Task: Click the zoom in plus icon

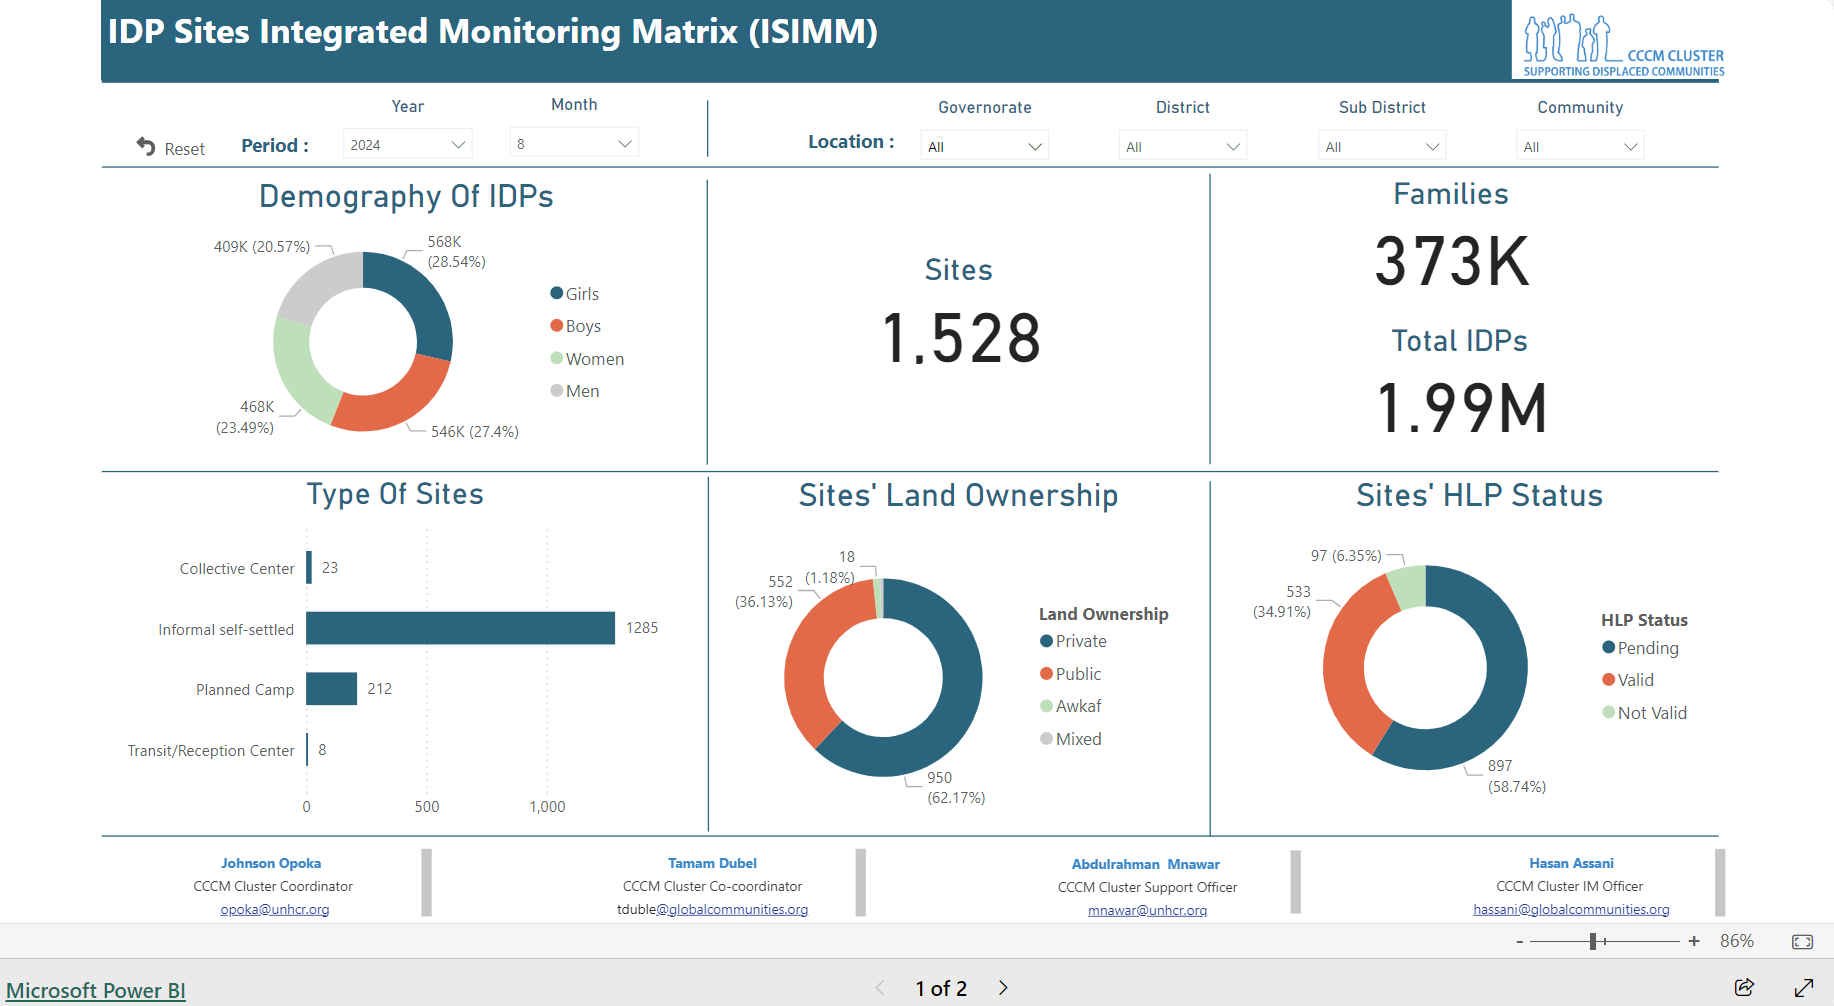Action: click(1694, 941)
